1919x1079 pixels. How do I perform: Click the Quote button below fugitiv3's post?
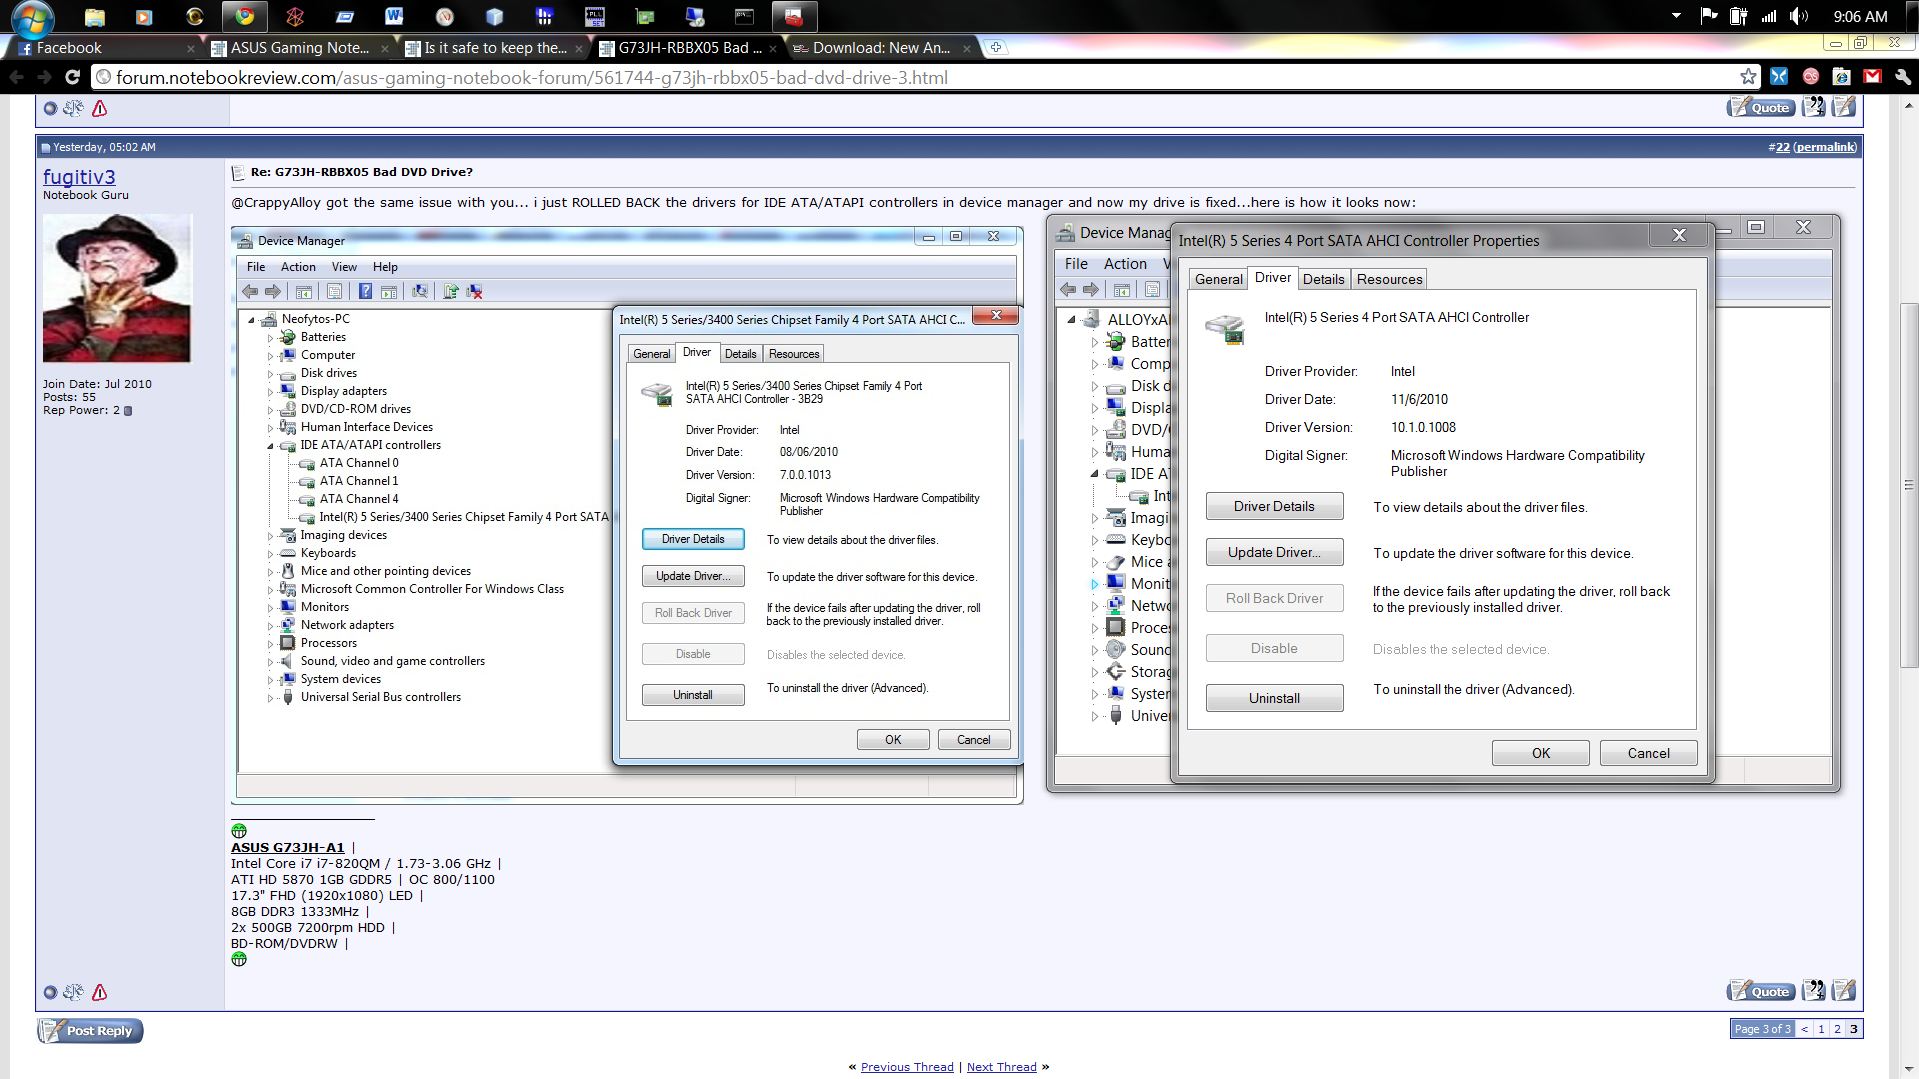point(1761,991)
